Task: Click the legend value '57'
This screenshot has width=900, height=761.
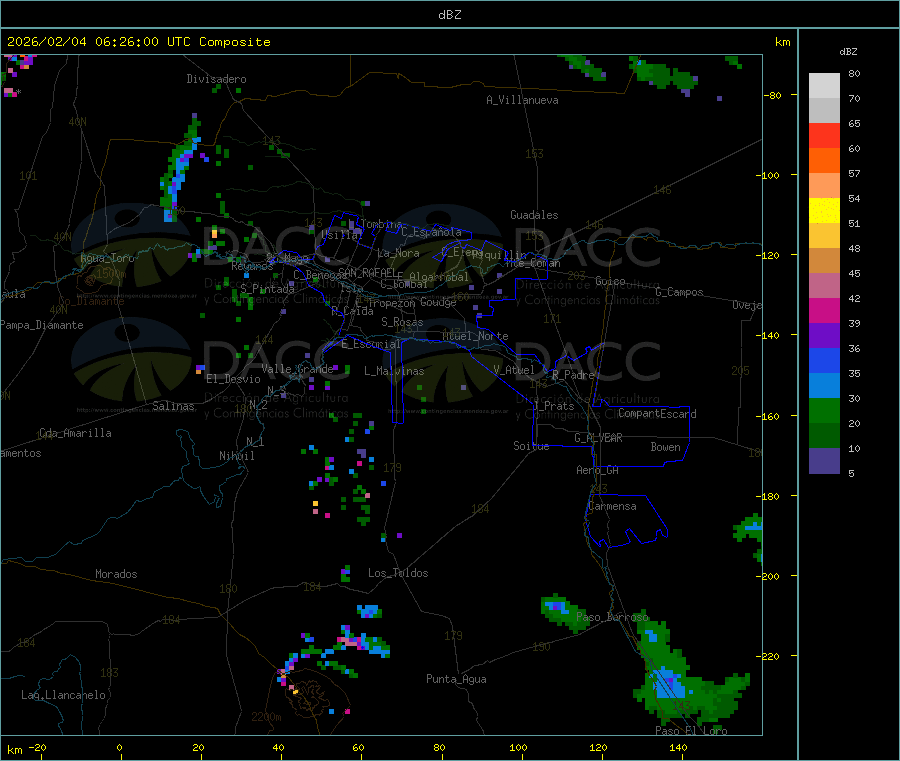Action: [854, 173]
